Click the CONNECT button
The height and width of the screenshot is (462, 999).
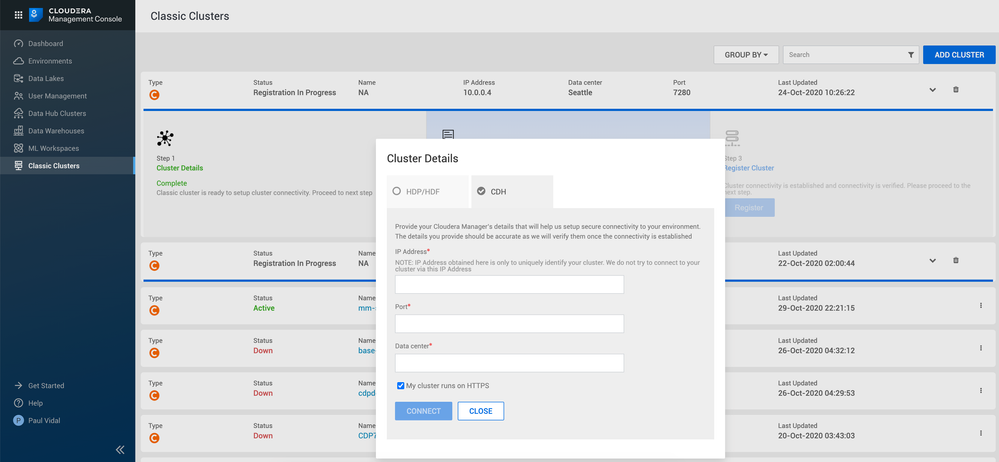pyautogui.click(x=423, y=411)
